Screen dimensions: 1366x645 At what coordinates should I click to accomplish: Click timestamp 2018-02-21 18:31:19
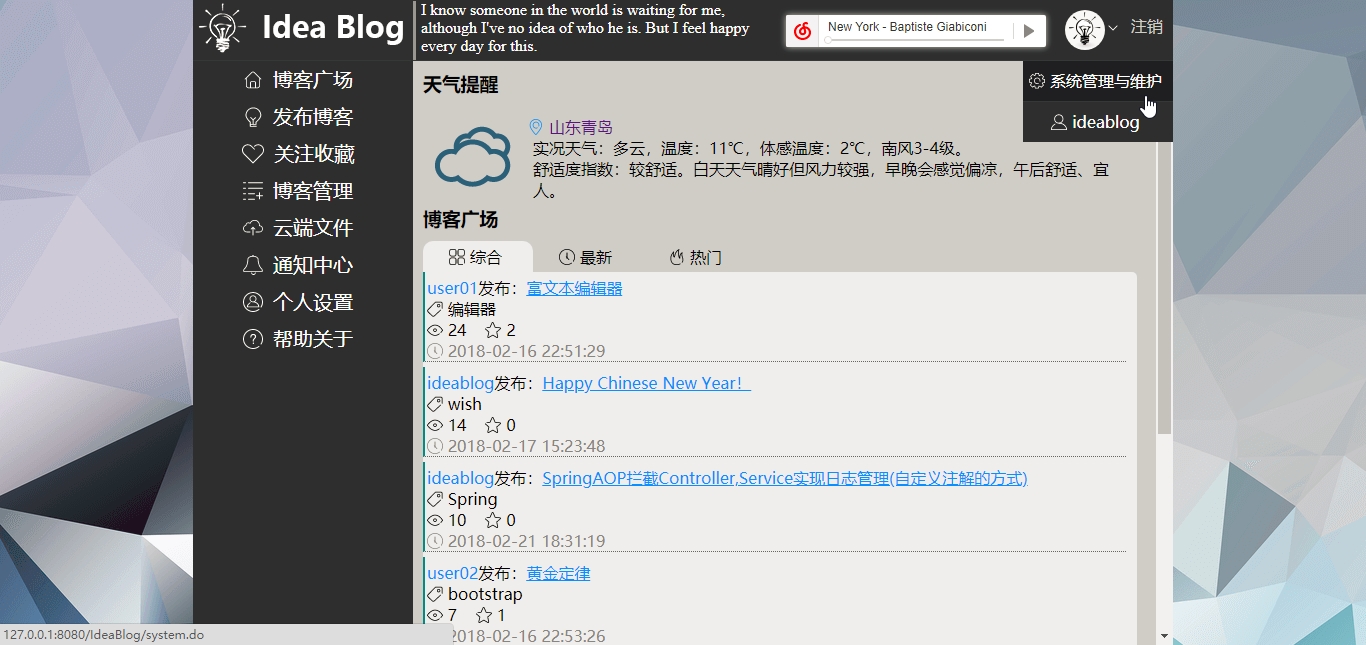point(526,541)
